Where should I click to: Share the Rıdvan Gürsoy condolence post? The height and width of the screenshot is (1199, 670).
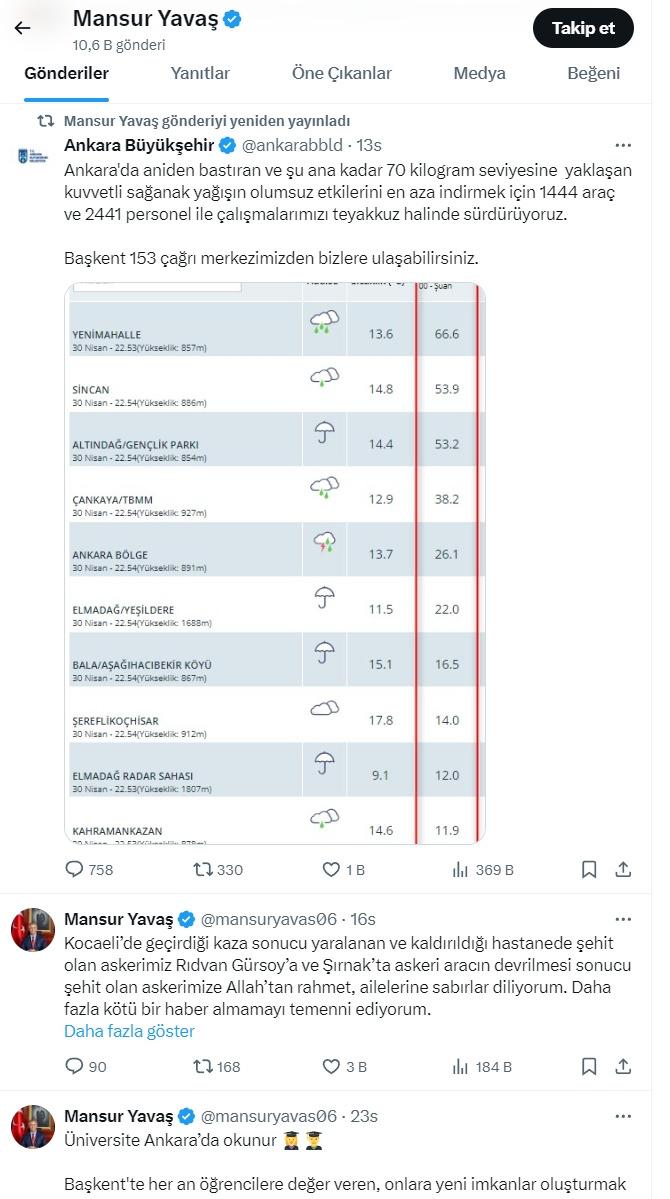click(x=623, y=1066)
